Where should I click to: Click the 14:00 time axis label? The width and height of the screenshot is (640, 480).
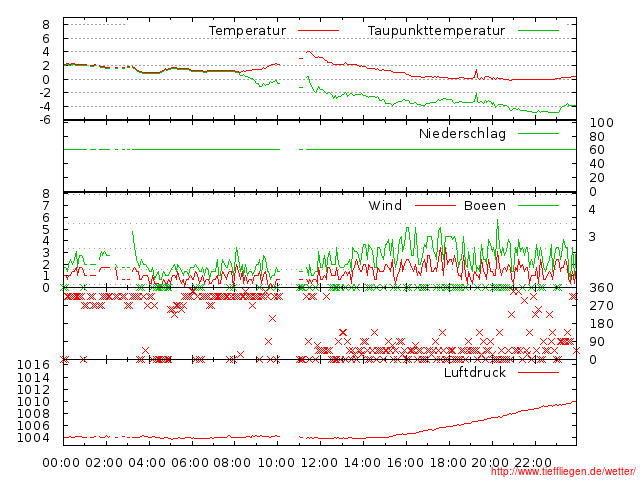point(362,463)
